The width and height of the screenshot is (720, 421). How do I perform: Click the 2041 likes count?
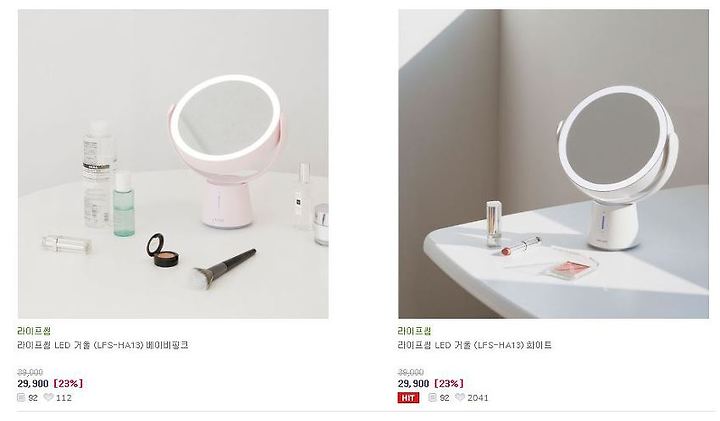[478, 398]
